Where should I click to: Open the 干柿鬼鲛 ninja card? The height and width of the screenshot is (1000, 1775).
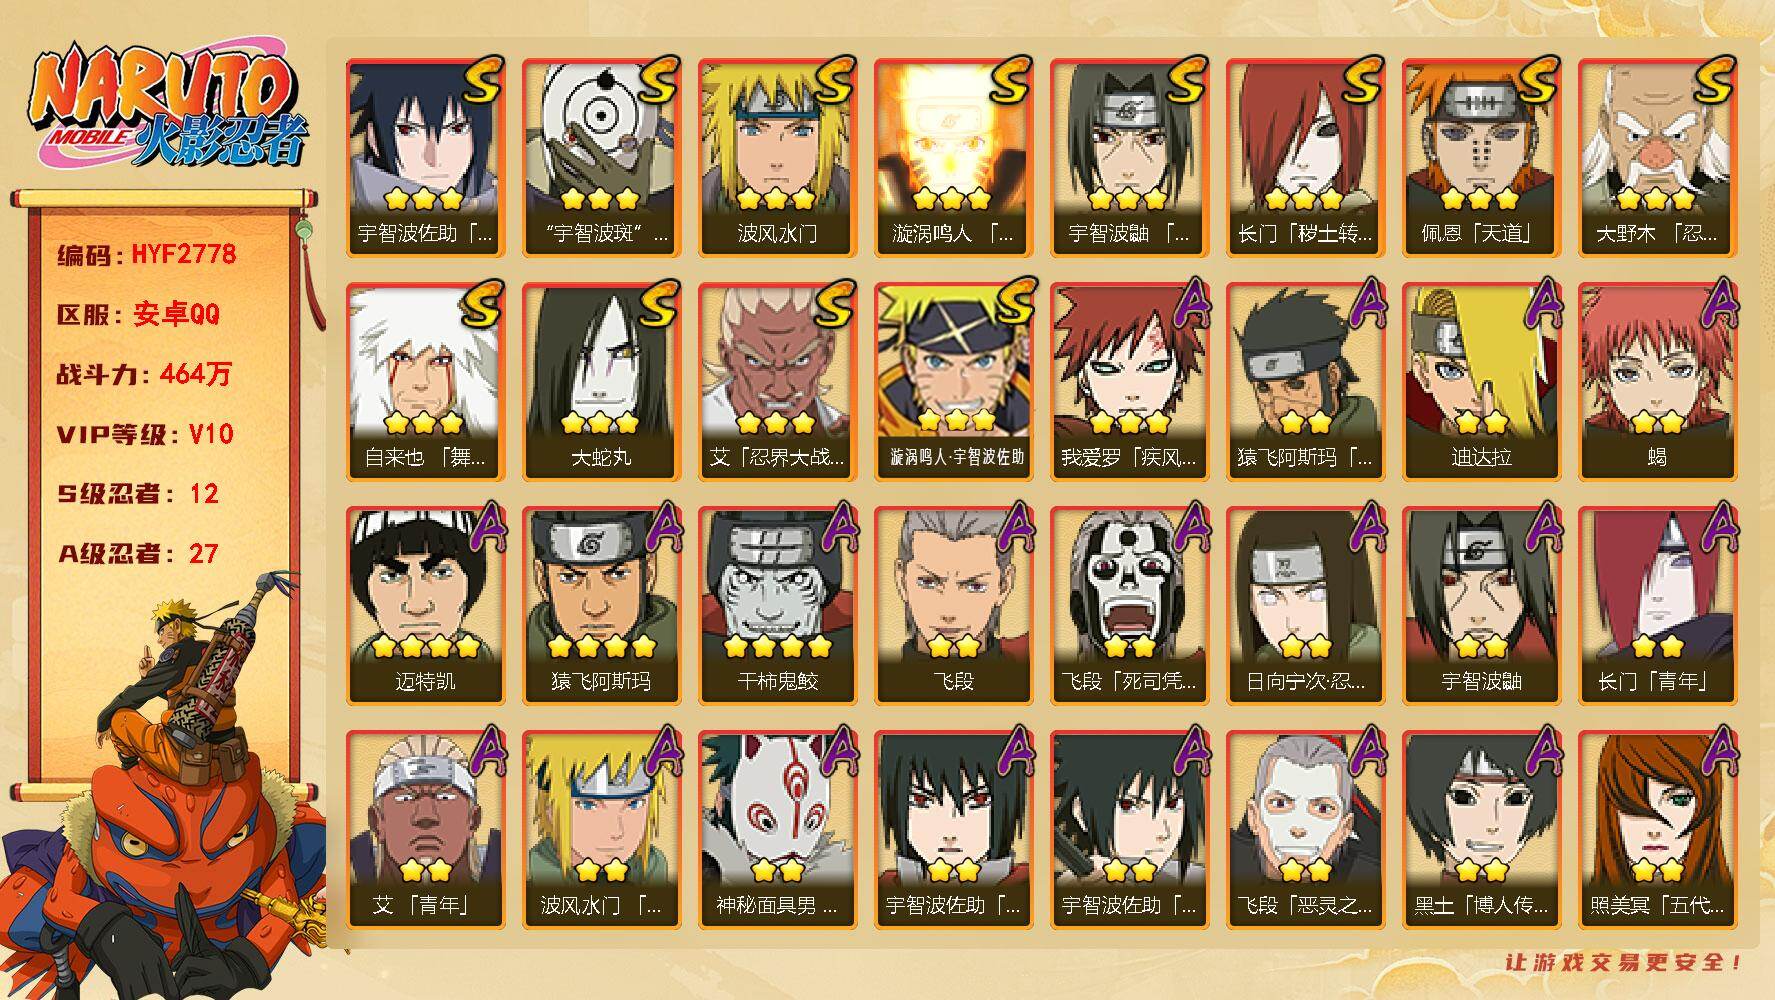[777, 605]
